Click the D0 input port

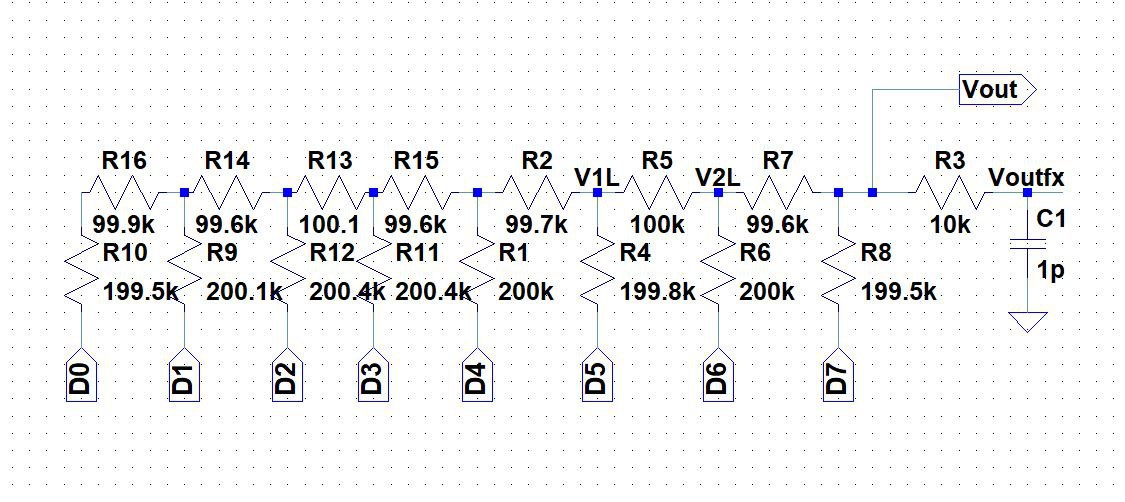click(x=81, y=377)
